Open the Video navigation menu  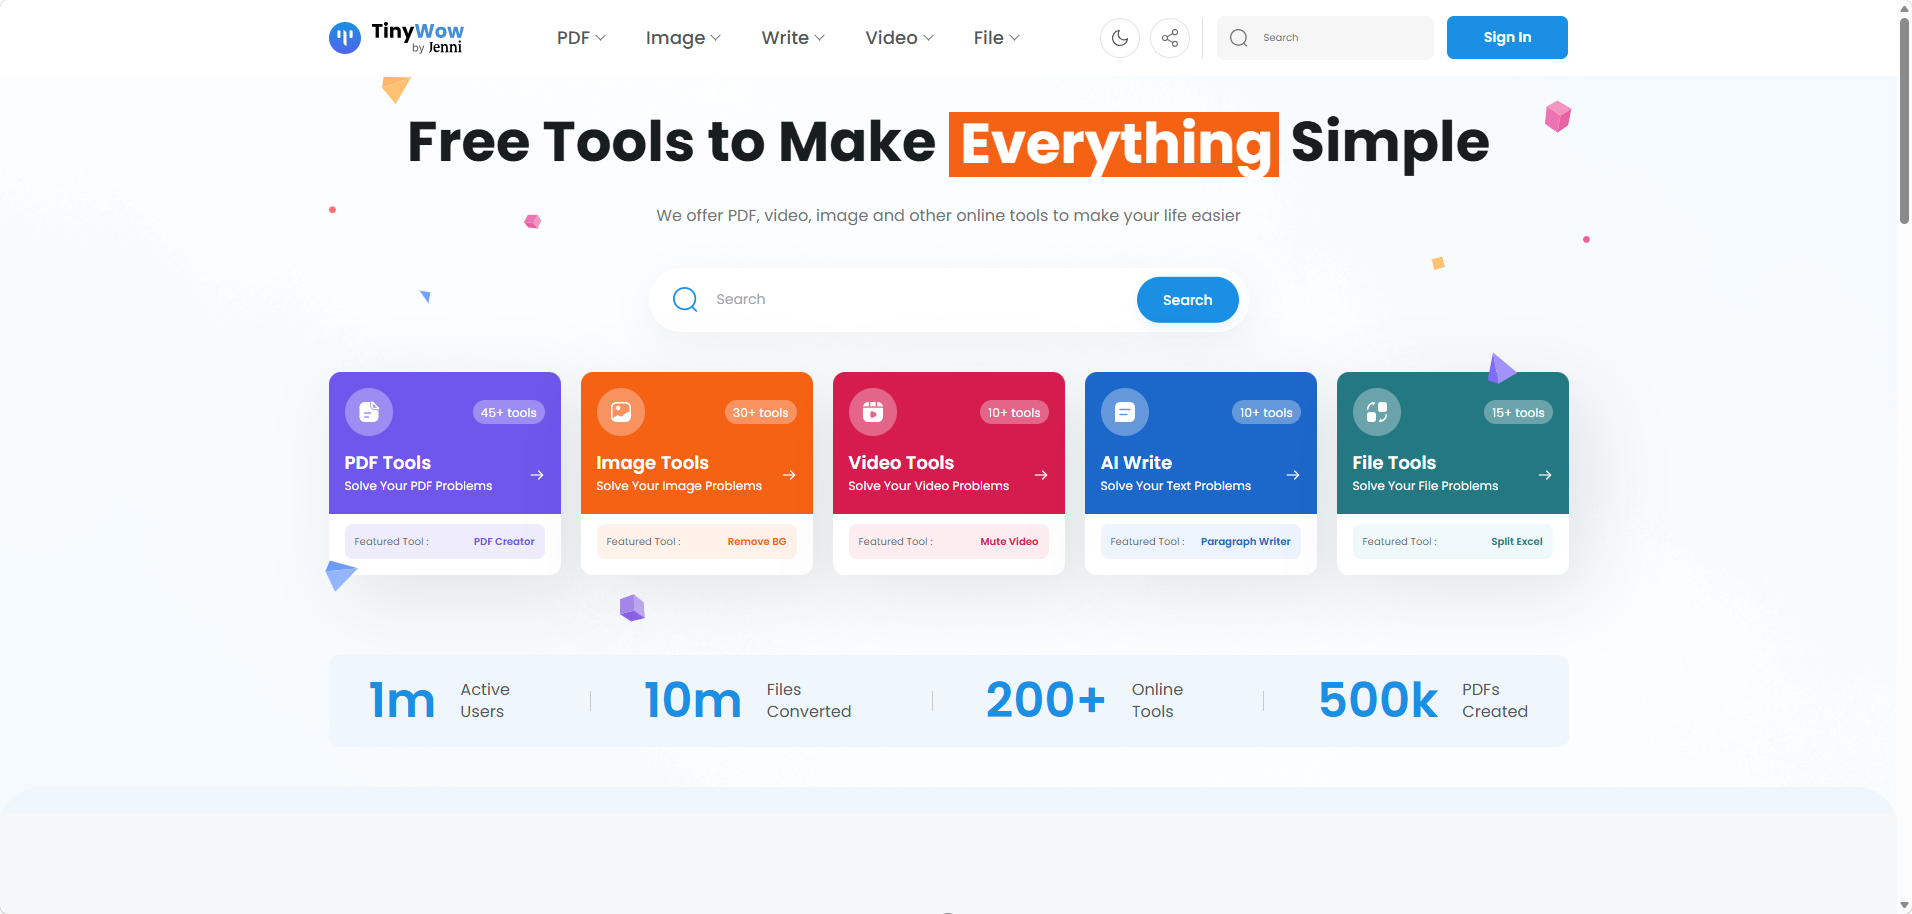tap(899, 38)
